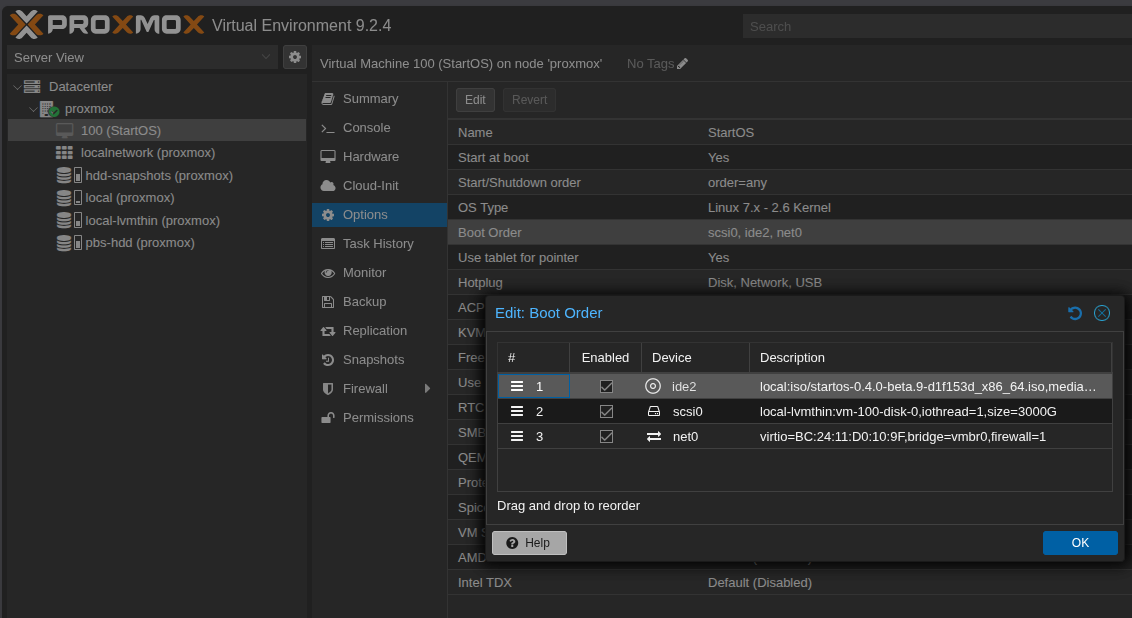Click the Backup floppy disk icon
Image resolution: width=1132 pixels, height=618 pixels.
tap(328, 302)
